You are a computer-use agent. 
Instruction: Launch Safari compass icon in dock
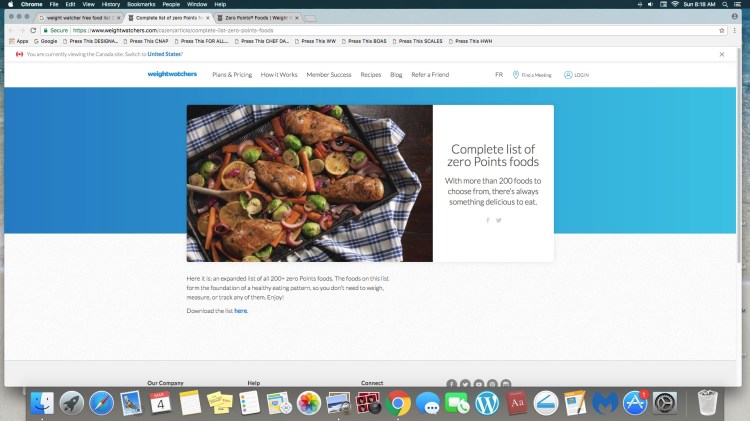(x=101, y=403)
